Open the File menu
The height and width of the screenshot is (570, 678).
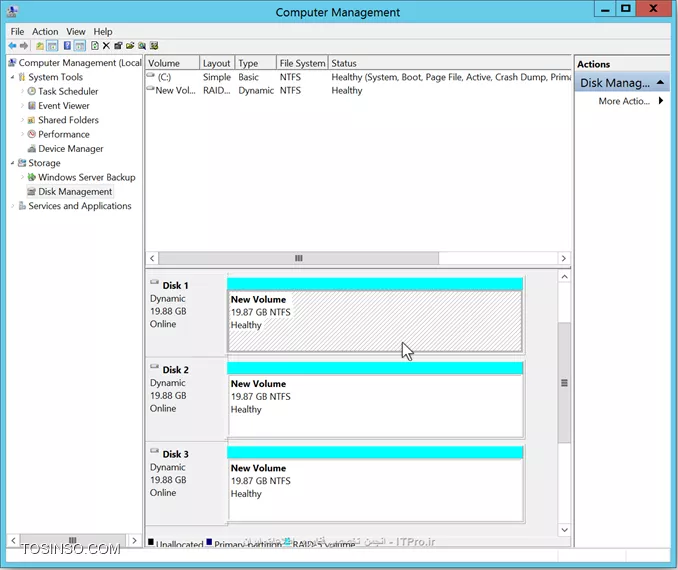[x=17, y=32]
